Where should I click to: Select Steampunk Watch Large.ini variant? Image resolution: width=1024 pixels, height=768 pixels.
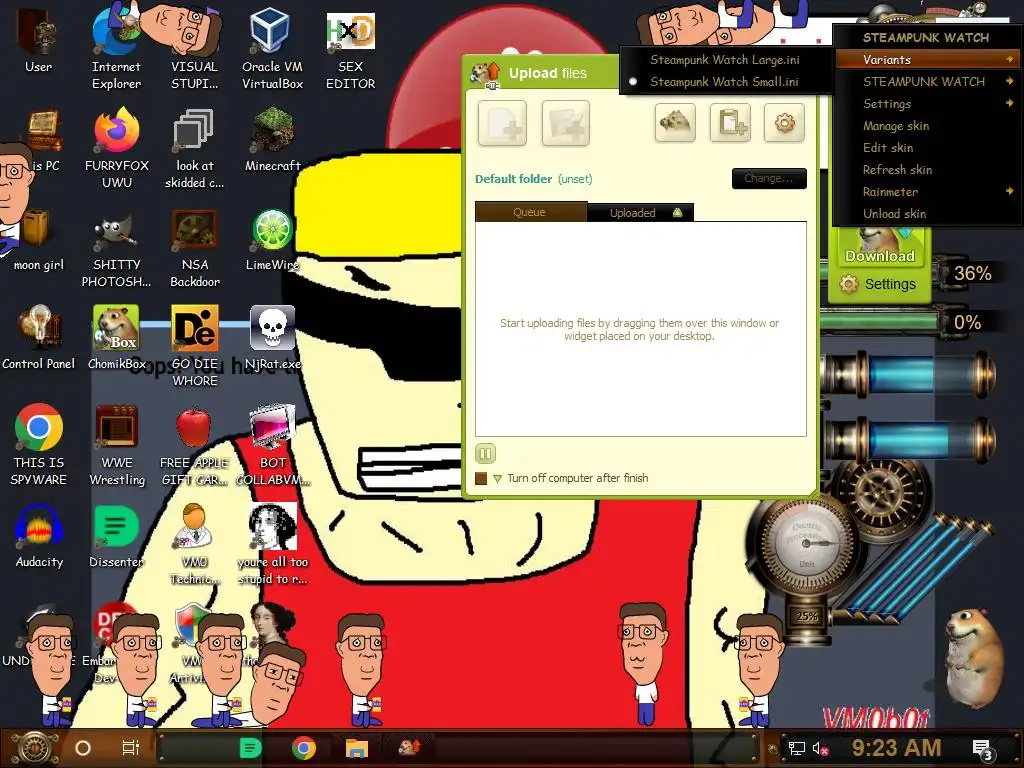(724, 59)
